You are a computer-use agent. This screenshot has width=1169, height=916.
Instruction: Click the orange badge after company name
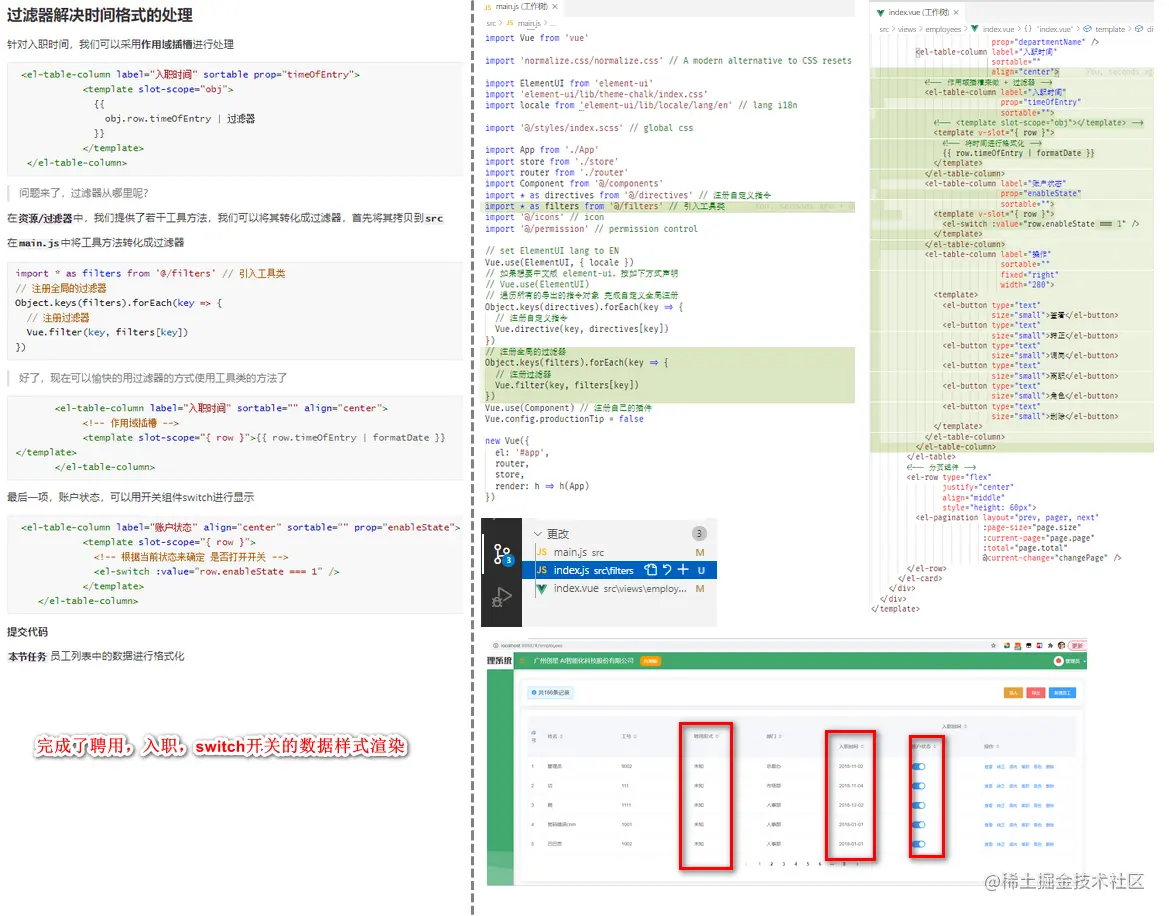pos(650,661)
